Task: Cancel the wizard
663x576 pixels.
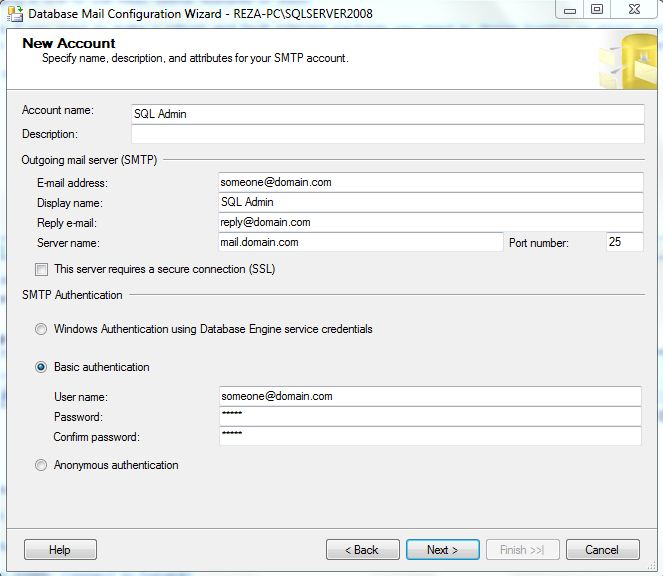Action: (602, 549)
